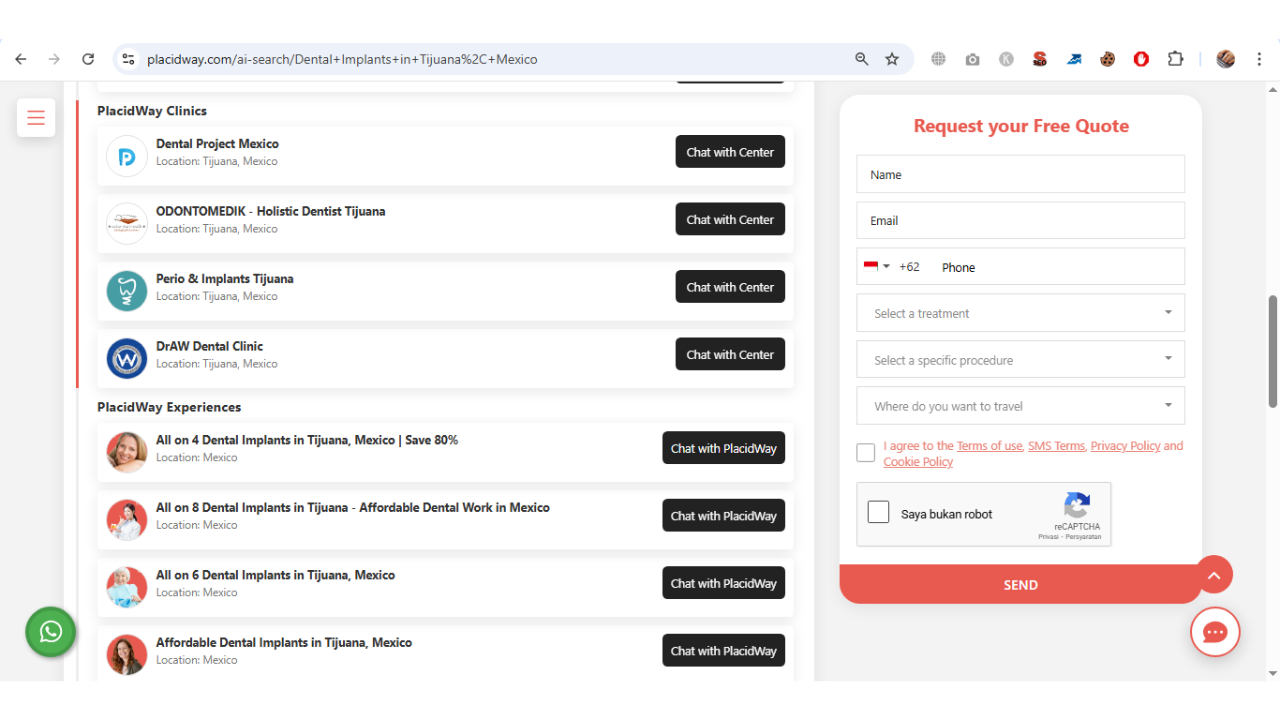Image resolution: width=1280 pixels, height=720 pixels.
Task: Open the Chrome three-dot menu
Action: [1259, 59]
